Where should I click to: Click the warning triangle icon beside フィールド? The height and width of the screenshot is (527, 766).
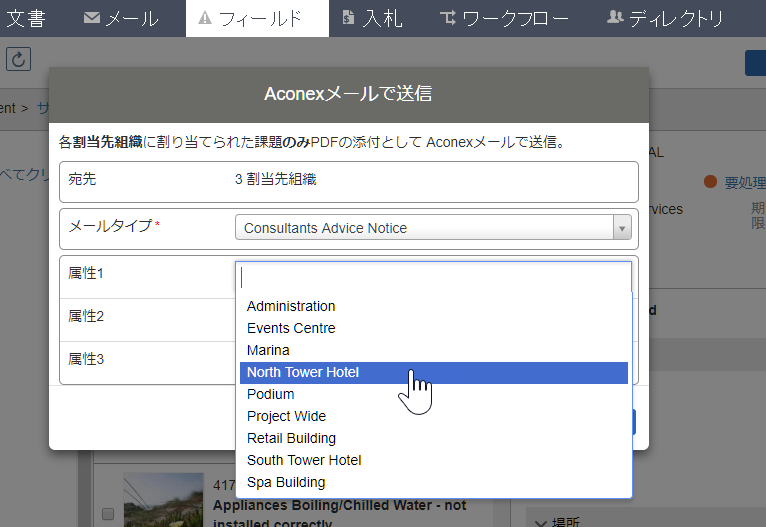pos(205,18)
